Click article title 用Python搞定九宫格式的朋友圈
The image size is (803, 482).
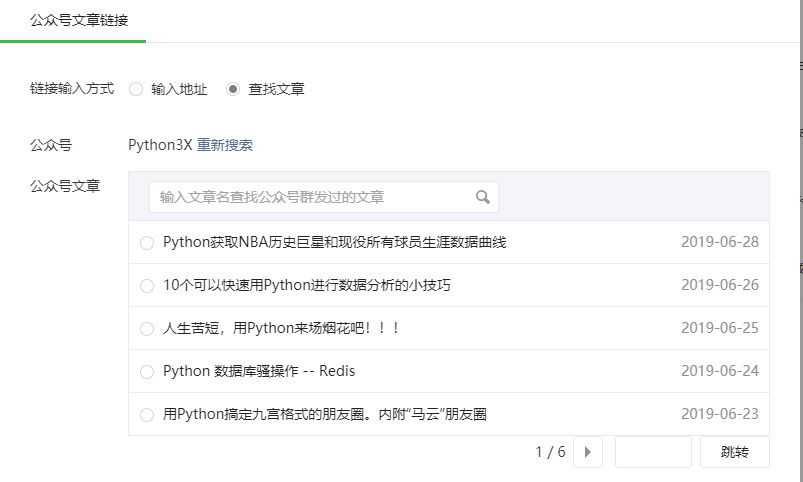point(325,414)
